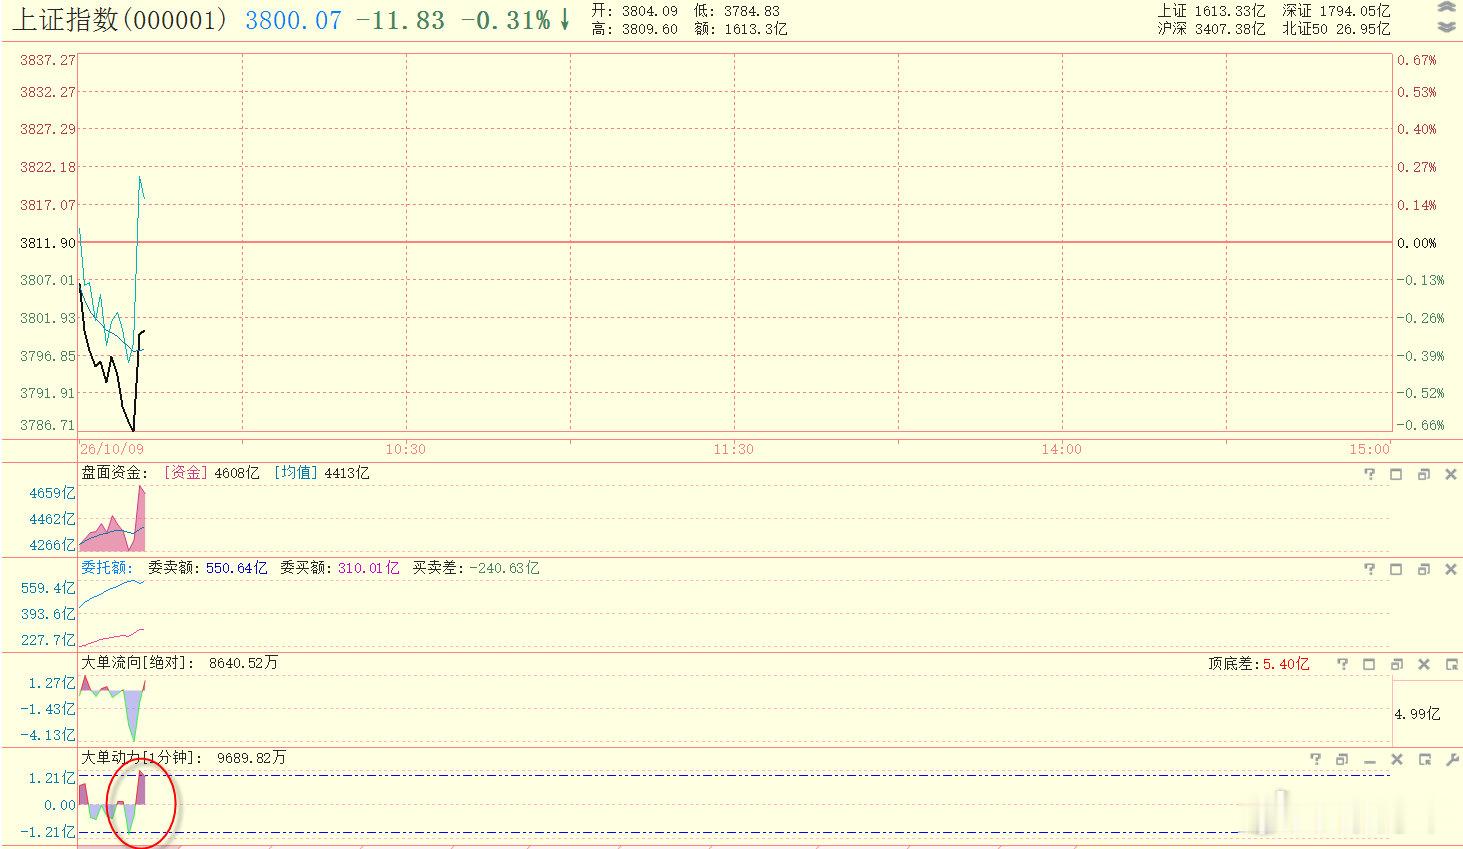This screenshot has height=849, width=1463.
Task: Maximize the 大单流向 indicator panel
Action: pyautogui.click(x=1370, y=664)
